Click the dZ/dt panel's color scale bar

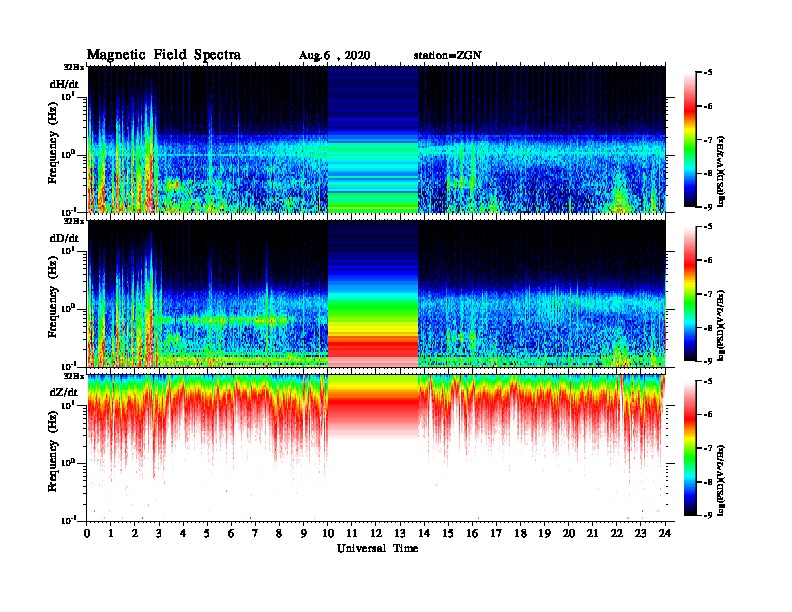690,448
